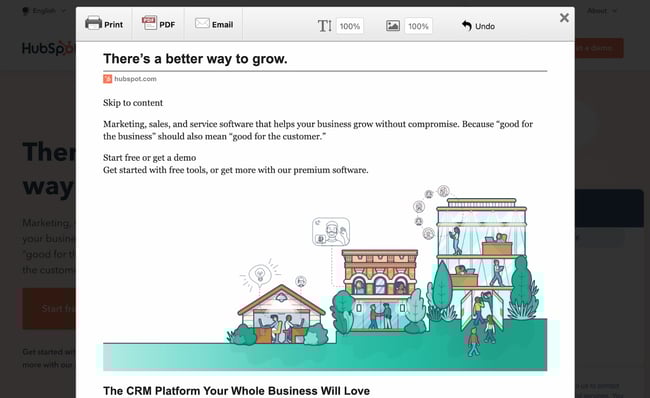
Task: Click the orange demo button in the background page
Action: (x=599, y=48)
